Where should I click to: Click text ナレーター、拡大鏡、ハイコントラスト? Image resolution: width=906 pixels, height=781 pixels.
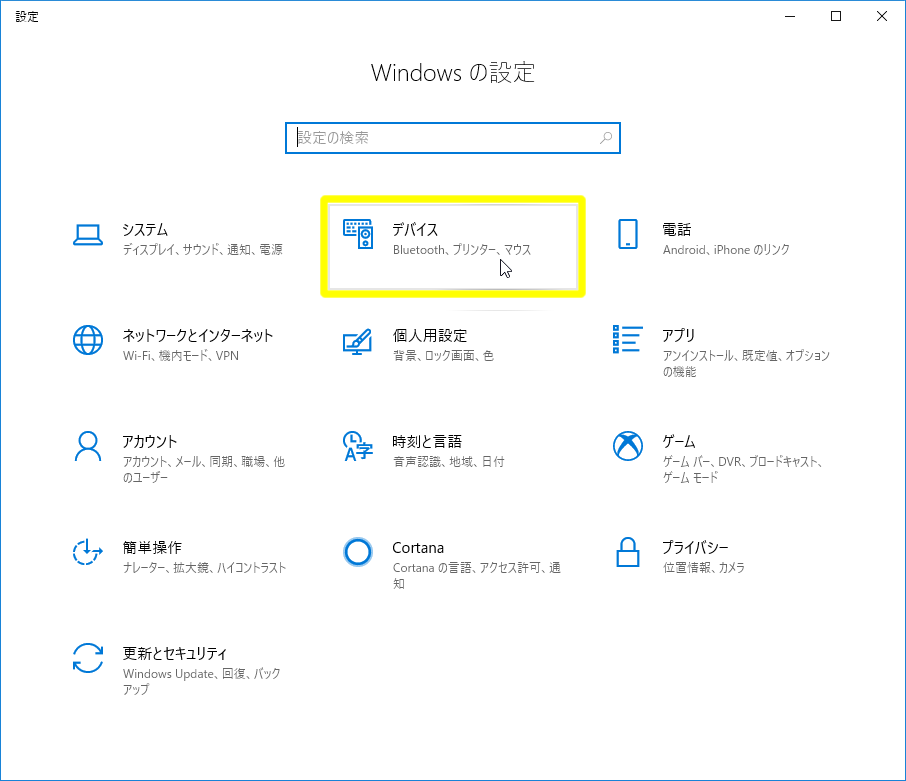205,568
